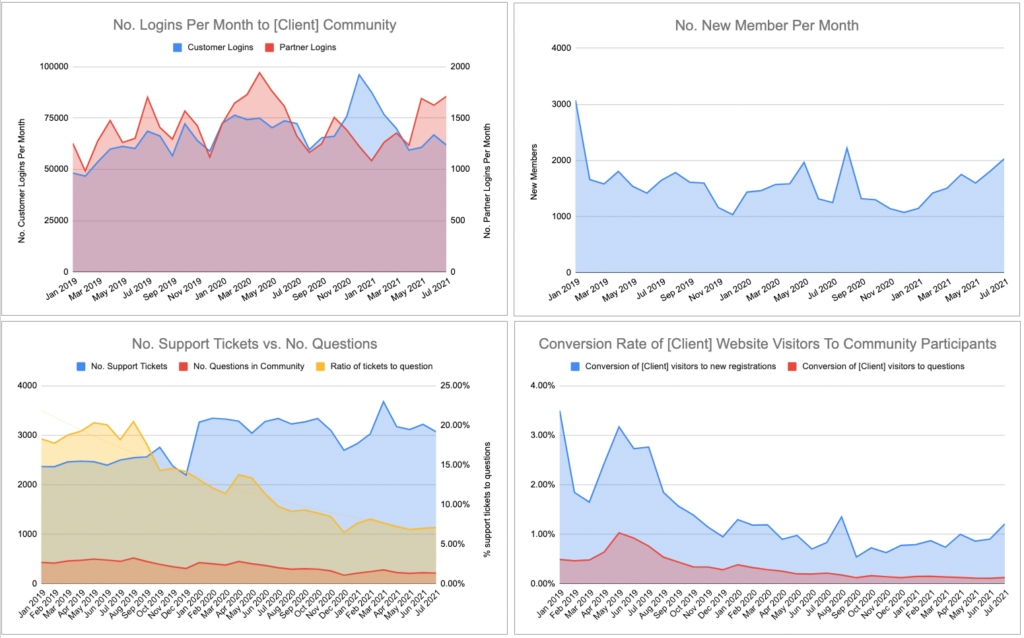Click the 'Customer Logins' legend label

[220, 47]
